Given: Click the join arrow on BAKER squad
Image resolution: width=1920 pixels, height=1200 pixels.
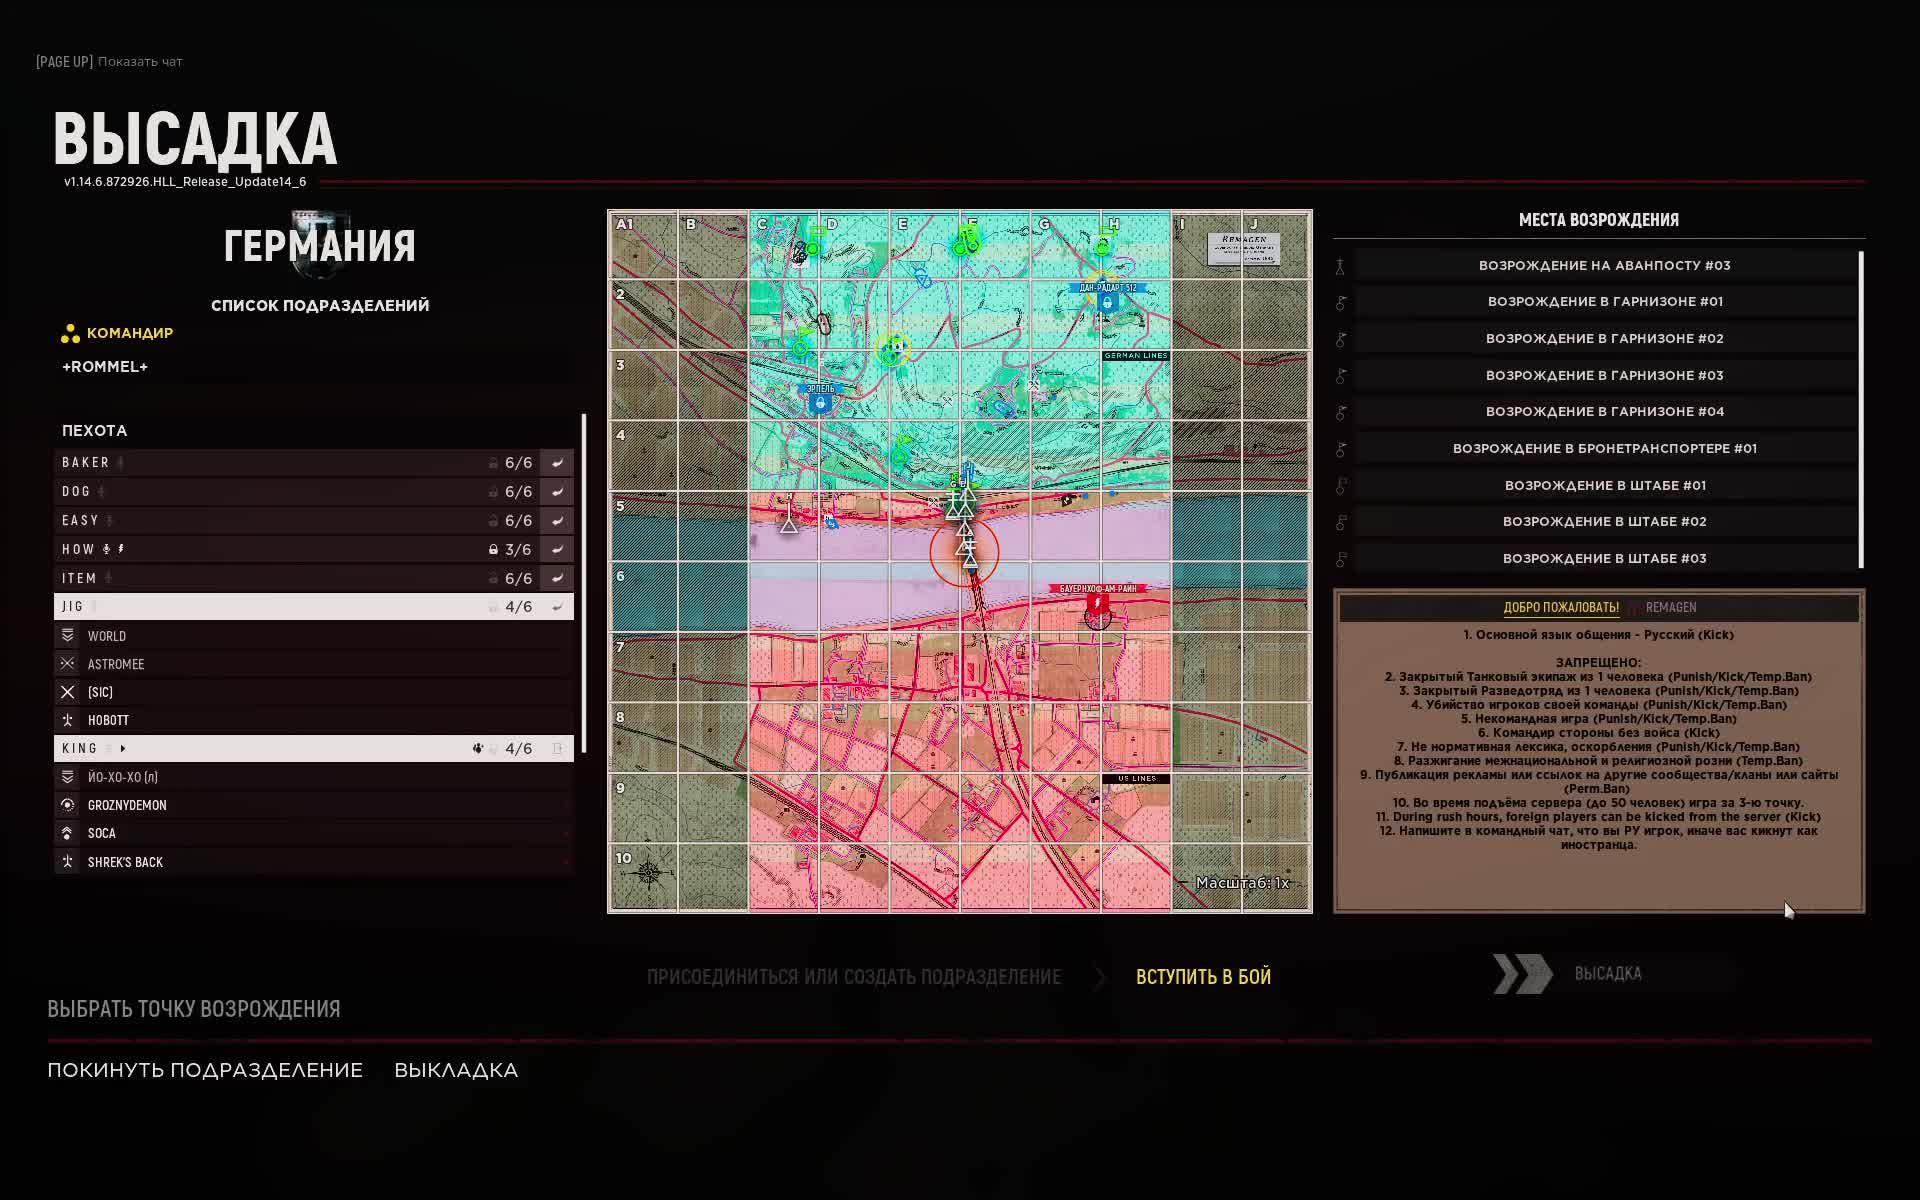Looking at the screenshot, I should point(557,463).
